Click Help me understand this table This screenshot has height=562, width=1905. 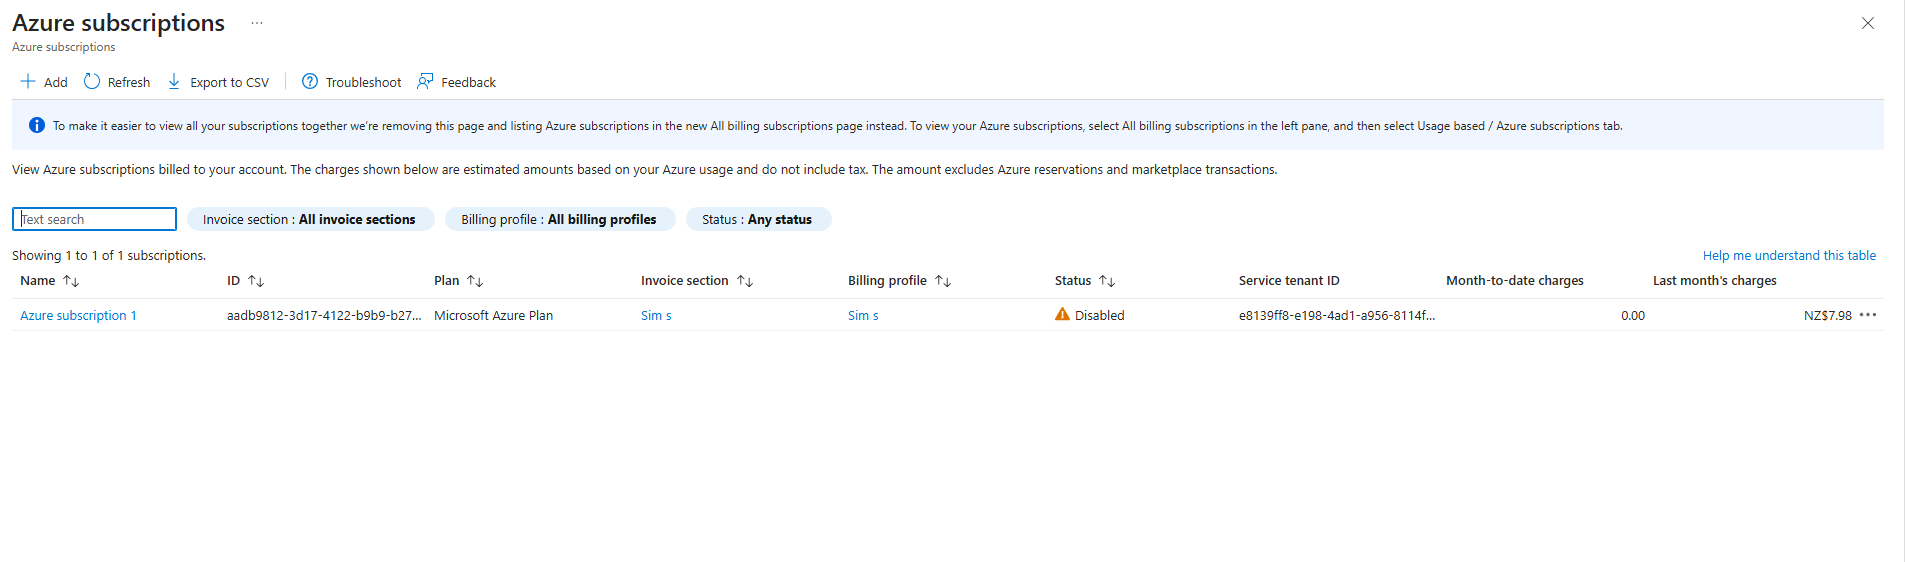[1789, 255]
